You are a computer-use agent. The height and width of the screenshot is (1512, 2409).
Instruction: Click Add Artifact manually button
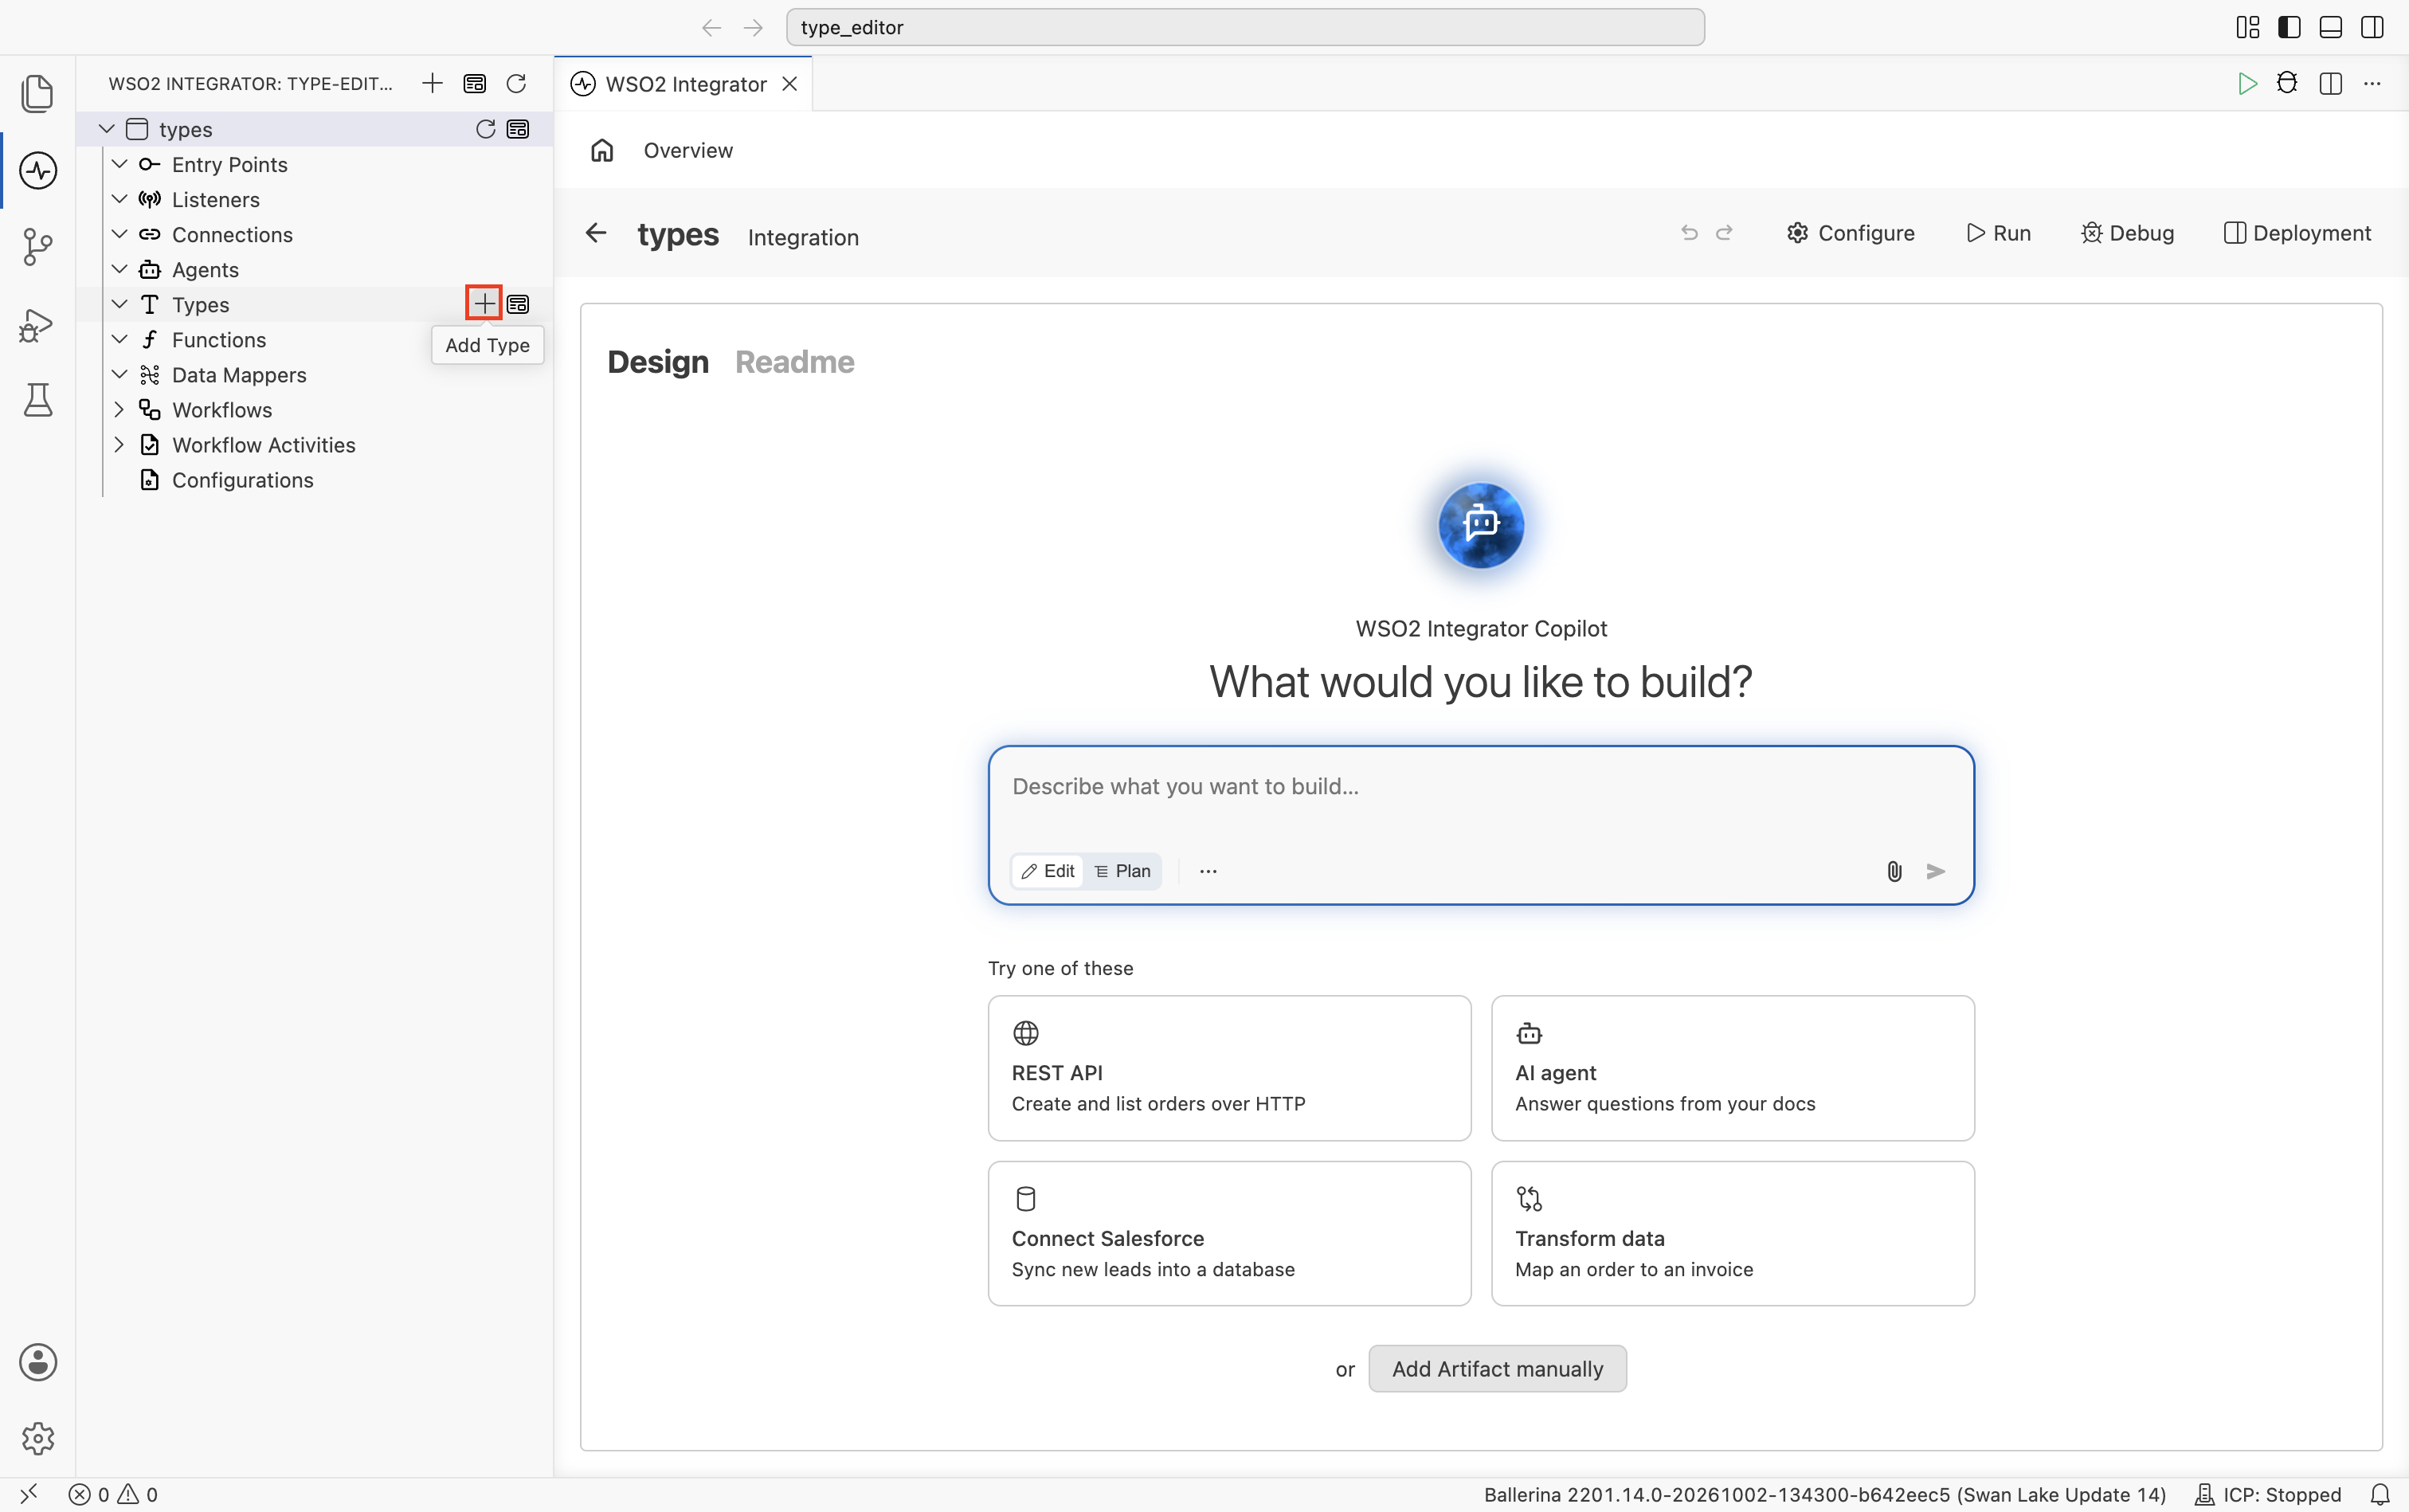click(x=1497, y=1368)
